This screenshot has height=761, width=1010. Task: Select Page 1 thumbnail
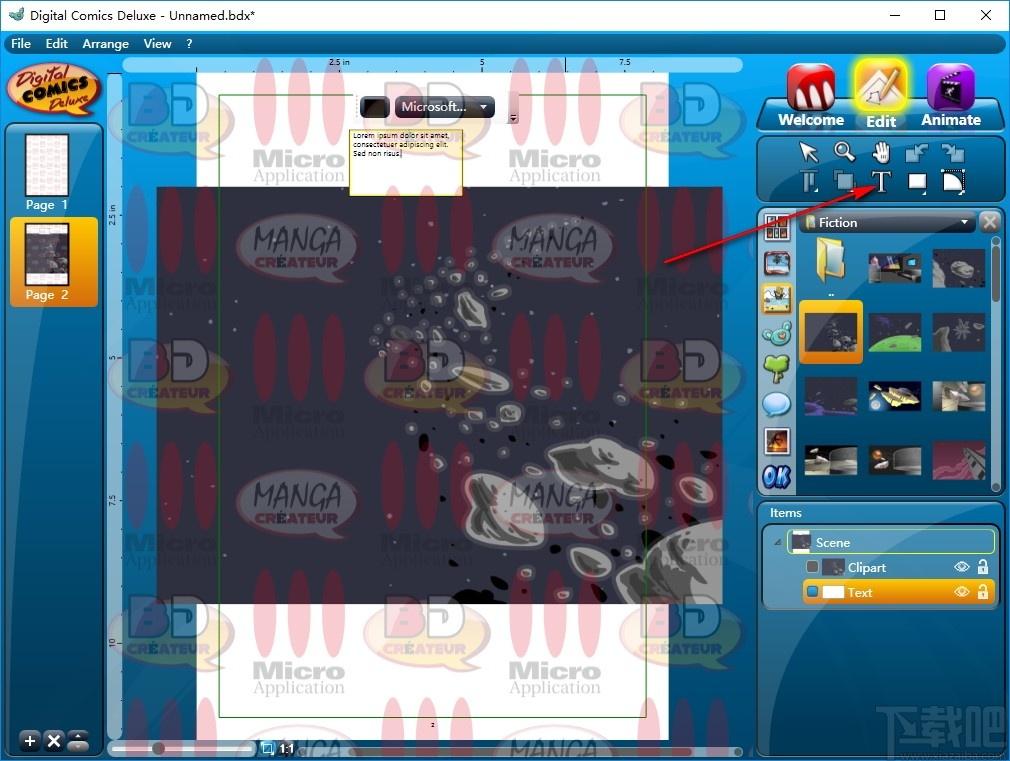46,171
